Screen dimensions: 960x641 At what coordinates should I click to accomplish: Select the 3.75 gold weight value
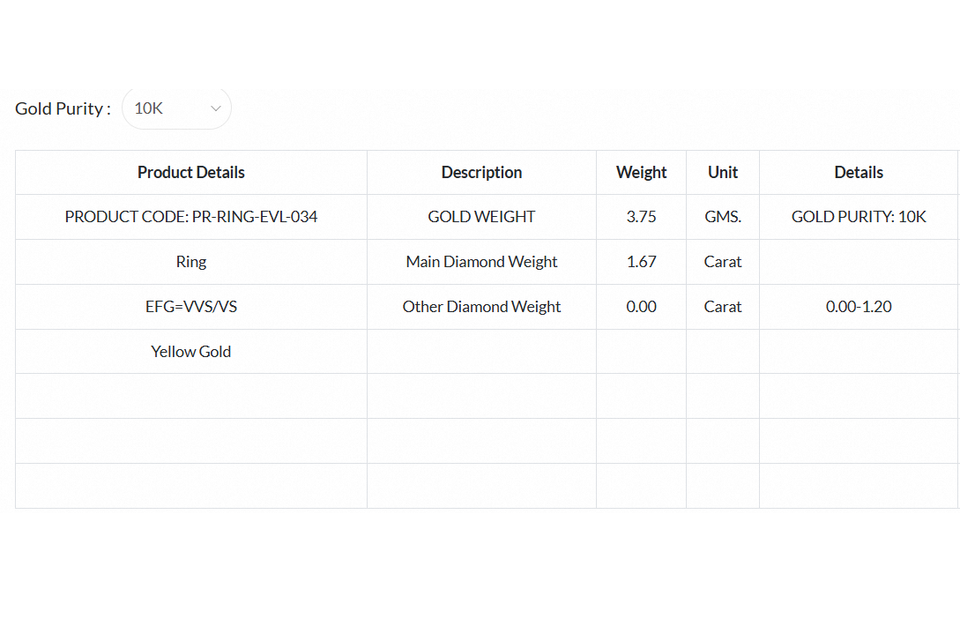641,216
